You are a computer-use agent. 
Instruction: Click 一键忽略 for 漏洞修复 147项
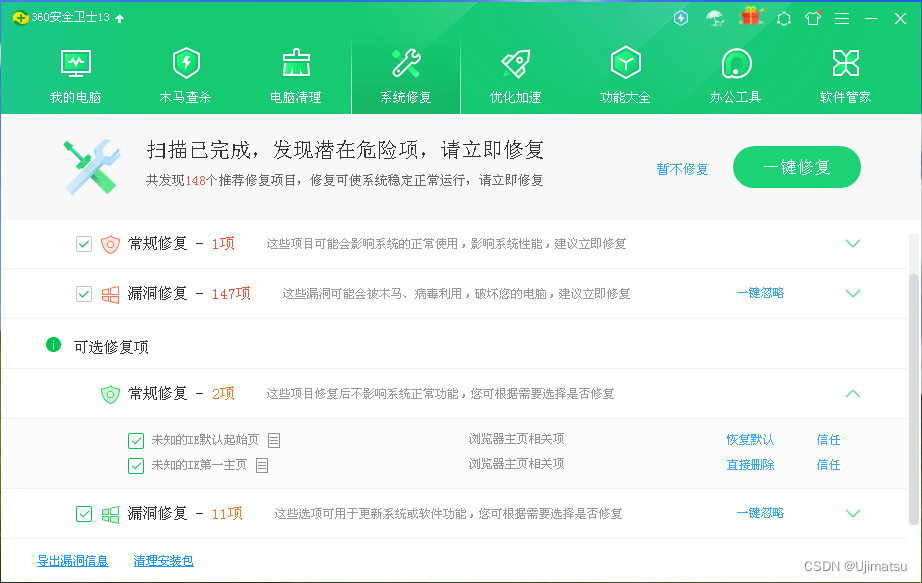(x=760, y=293)
